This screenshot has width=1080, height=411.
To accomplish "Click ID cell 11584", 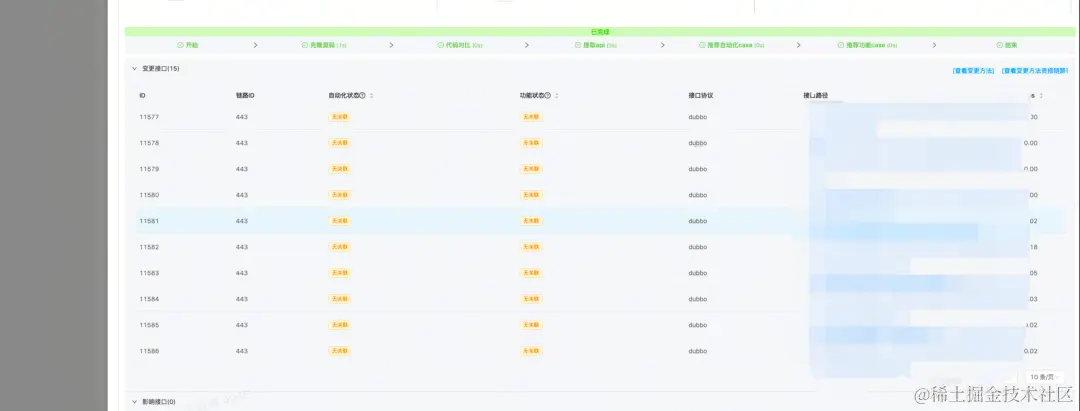I will pyautogui.click(x=149, y=299).
